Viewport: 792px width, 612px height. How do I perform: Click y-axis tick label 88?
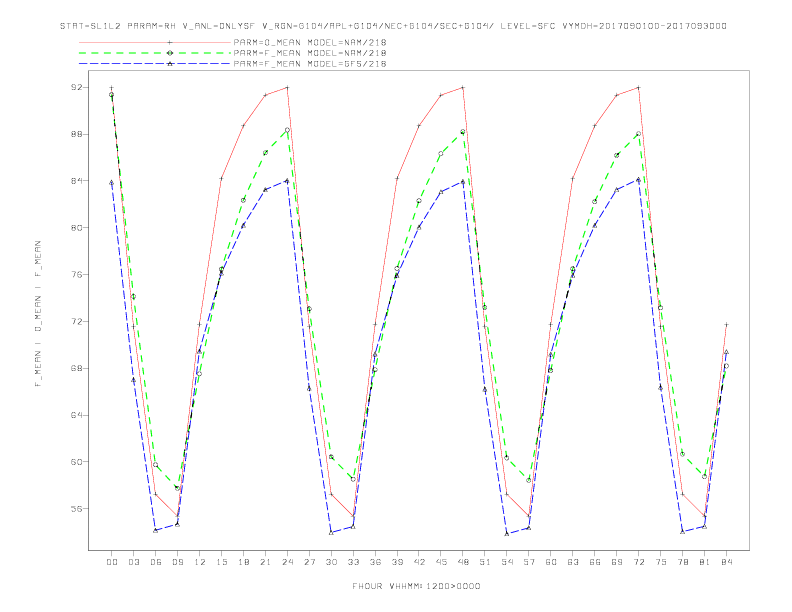click(x=76, y=134)
